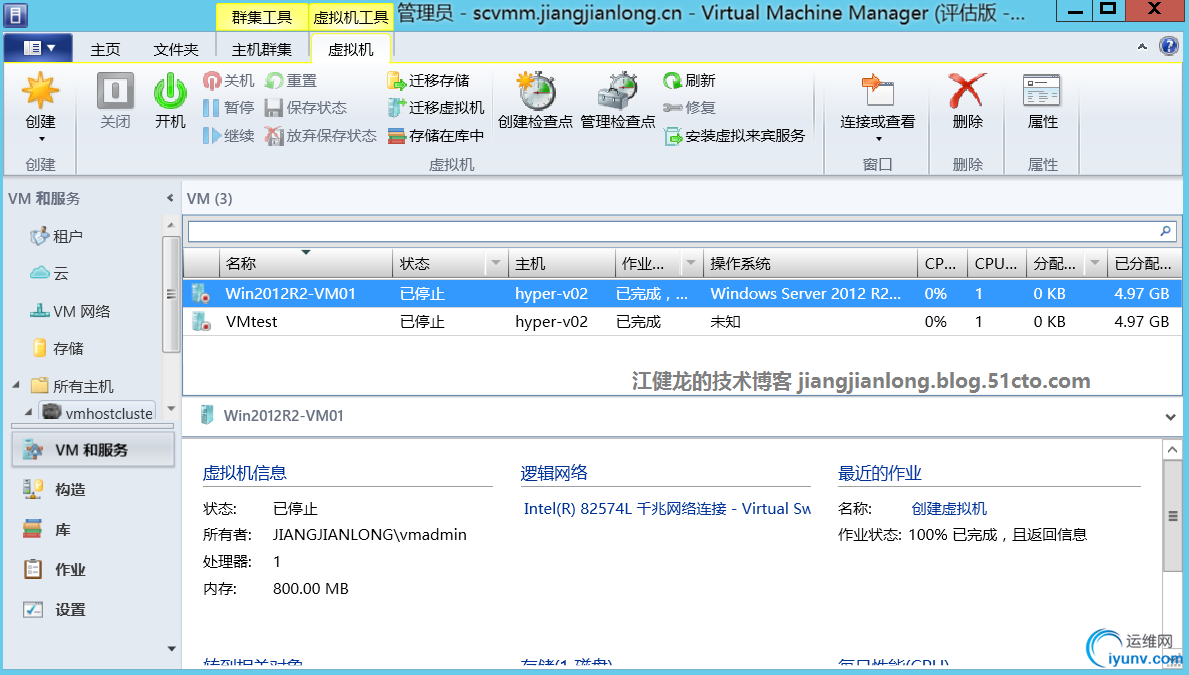
Task: Open the help question mark icon
Action: [1169, 46]
